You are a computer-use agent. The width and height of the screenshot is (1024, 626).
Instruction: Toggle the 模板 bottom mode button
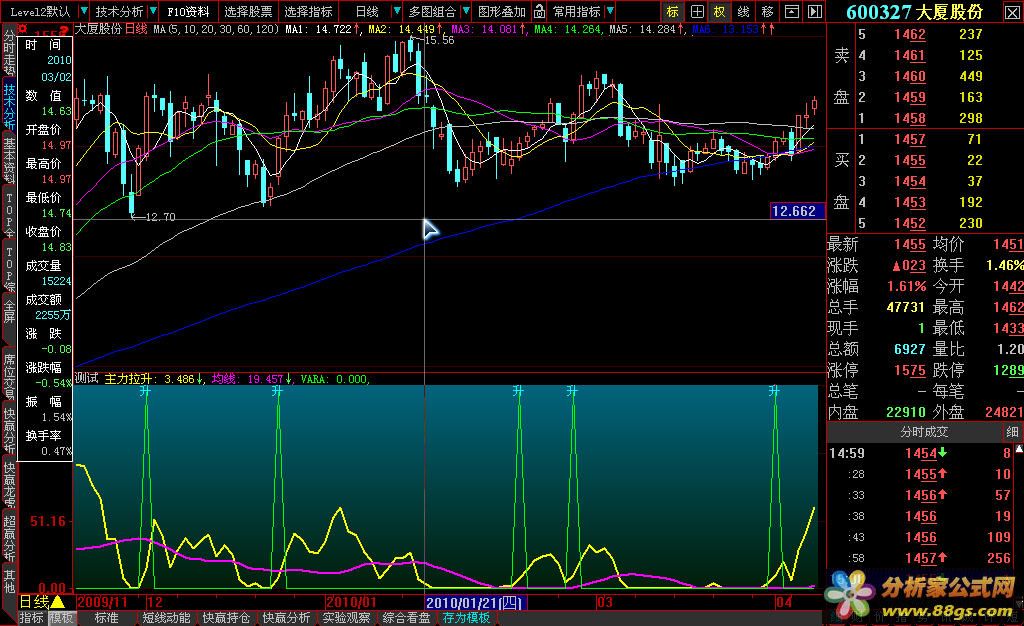click(x=62, y=618)
